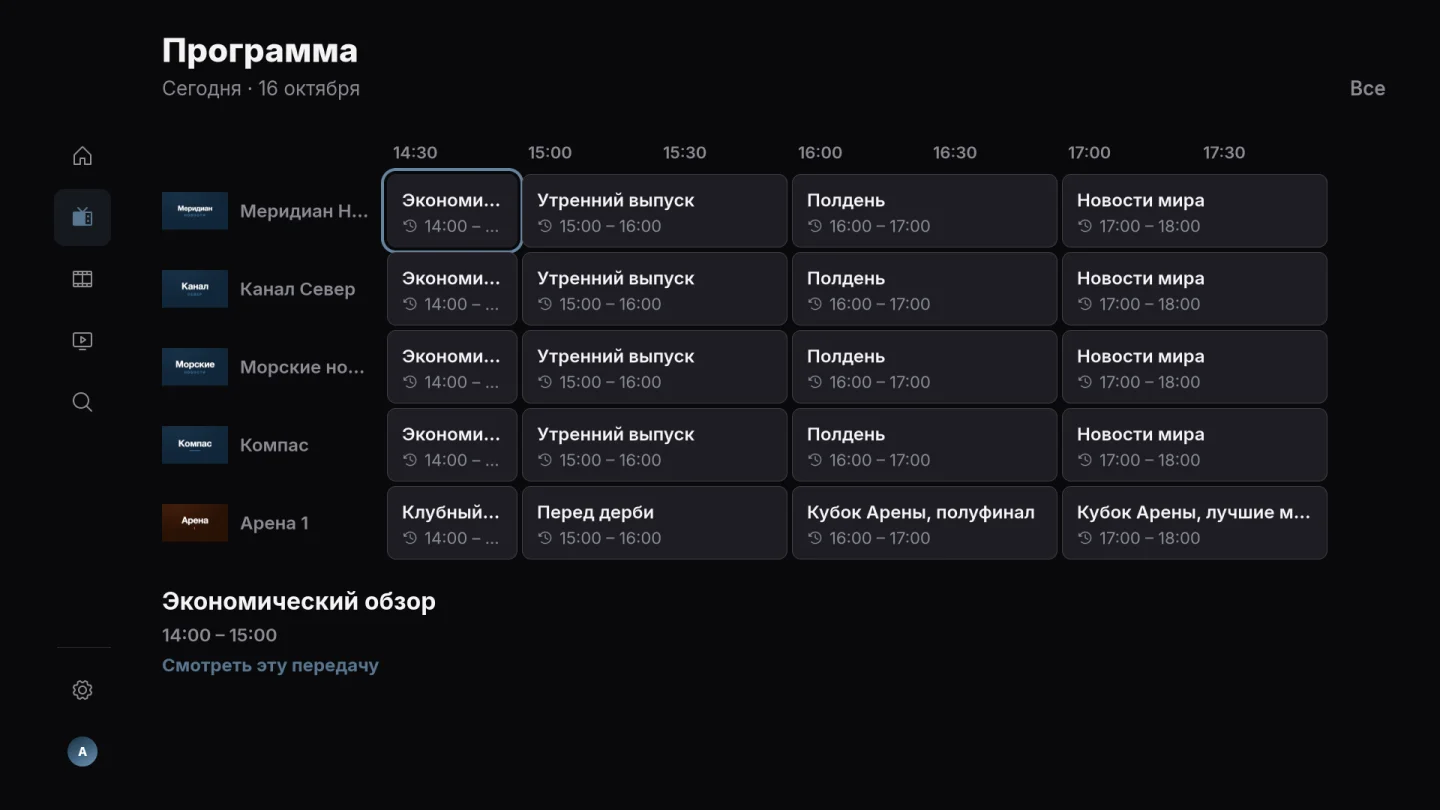
Task: Select the Компас channel logo
Action: (x=195, y=445)
